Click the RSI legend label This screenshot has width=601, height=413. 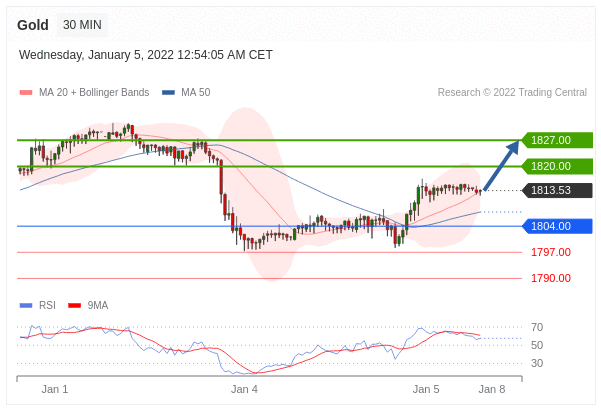(47, 305)
